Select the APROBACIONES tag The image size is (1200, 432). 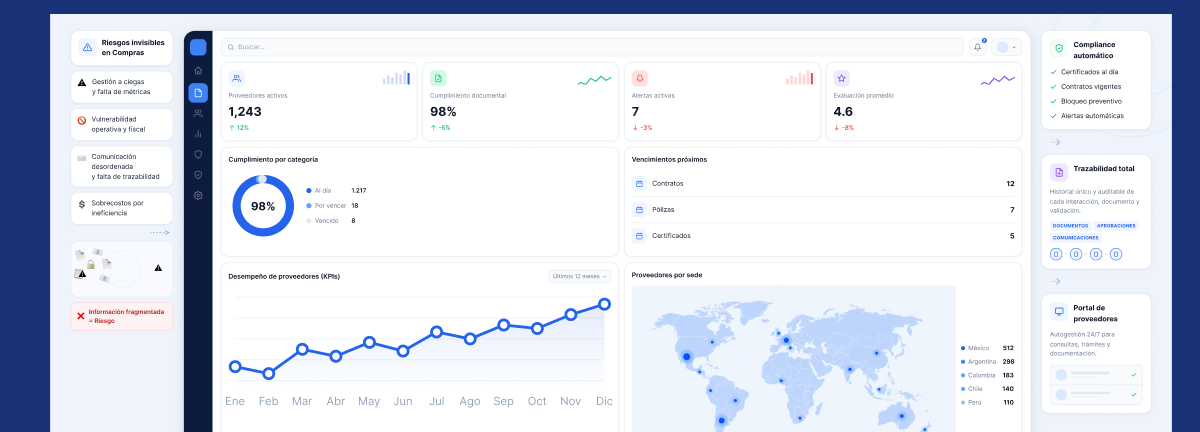(1116, 226)
